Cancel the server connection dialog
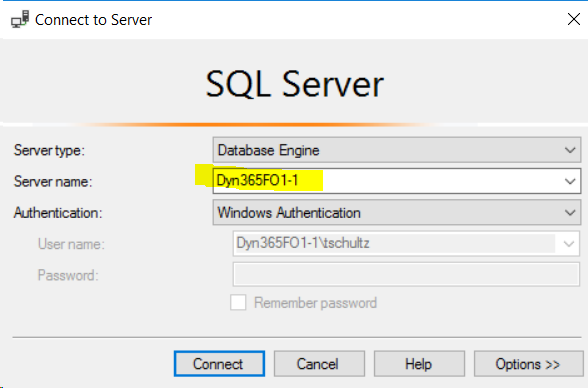The height and width of the screenshot is (388, 588). click(319, 364)
